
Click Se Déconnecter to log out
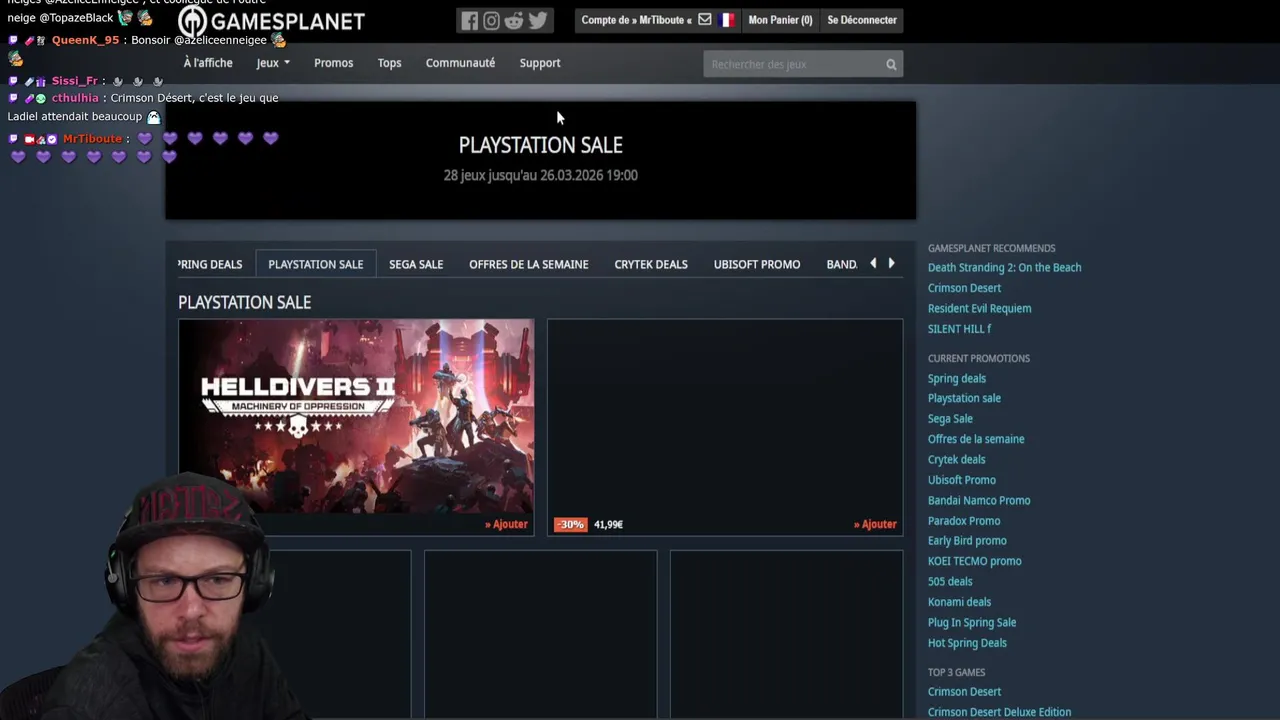(x=862, y=20)
